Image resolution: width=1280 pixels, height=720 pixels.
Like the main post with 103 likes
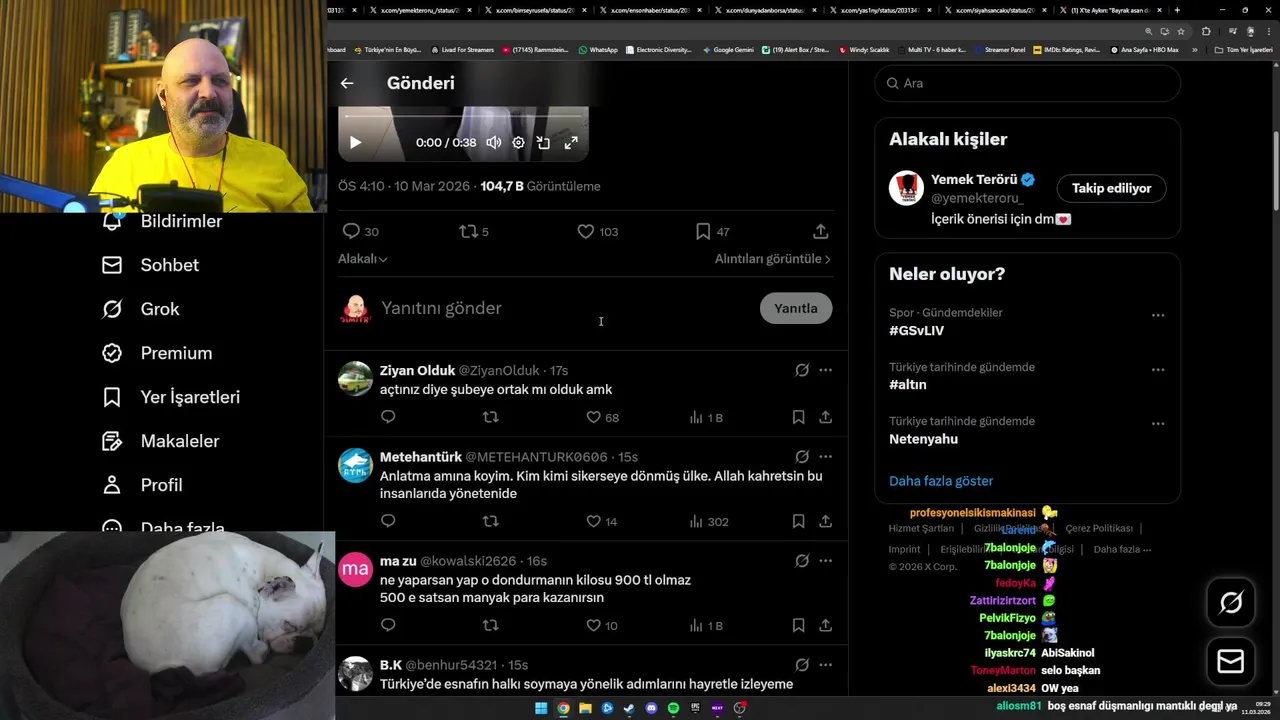click(597, 231)
